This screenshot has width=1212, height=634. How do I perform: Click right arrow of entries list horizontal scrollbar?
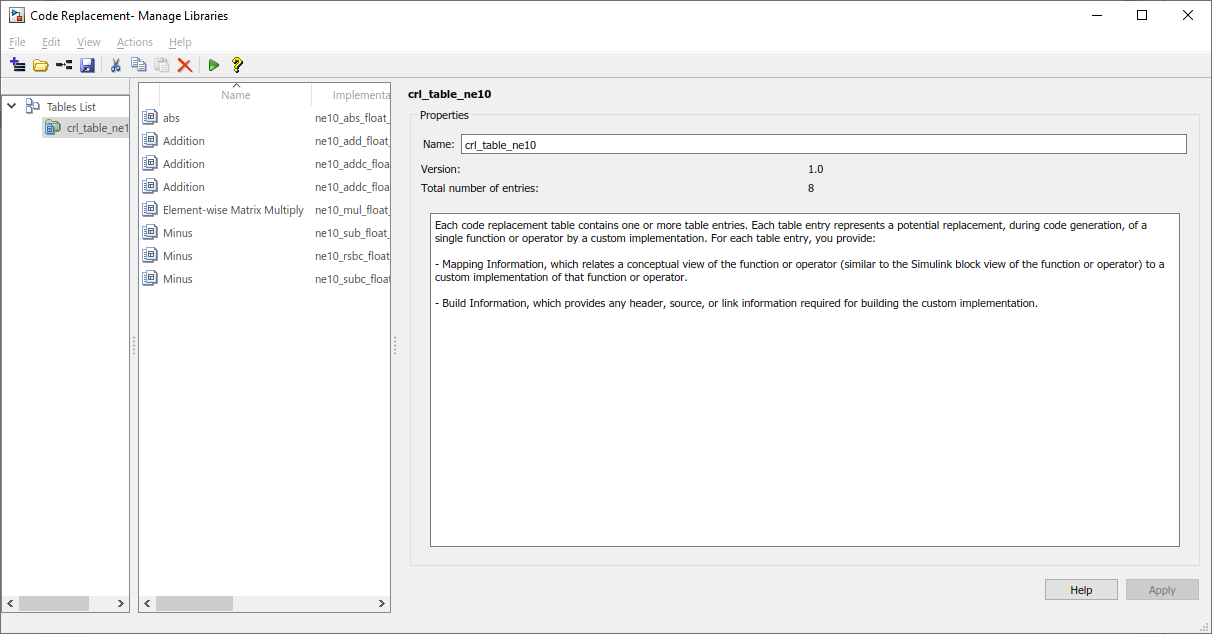coord(382,604)
